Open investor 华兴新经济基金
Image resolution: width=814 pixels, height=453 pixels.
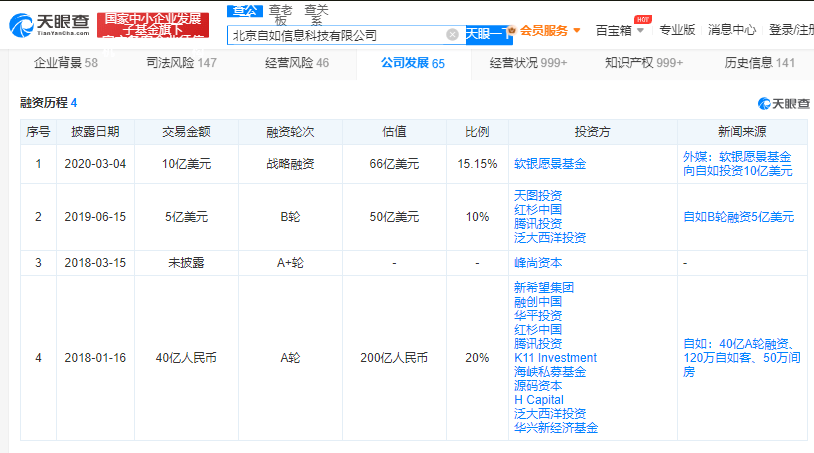[555, 428]
